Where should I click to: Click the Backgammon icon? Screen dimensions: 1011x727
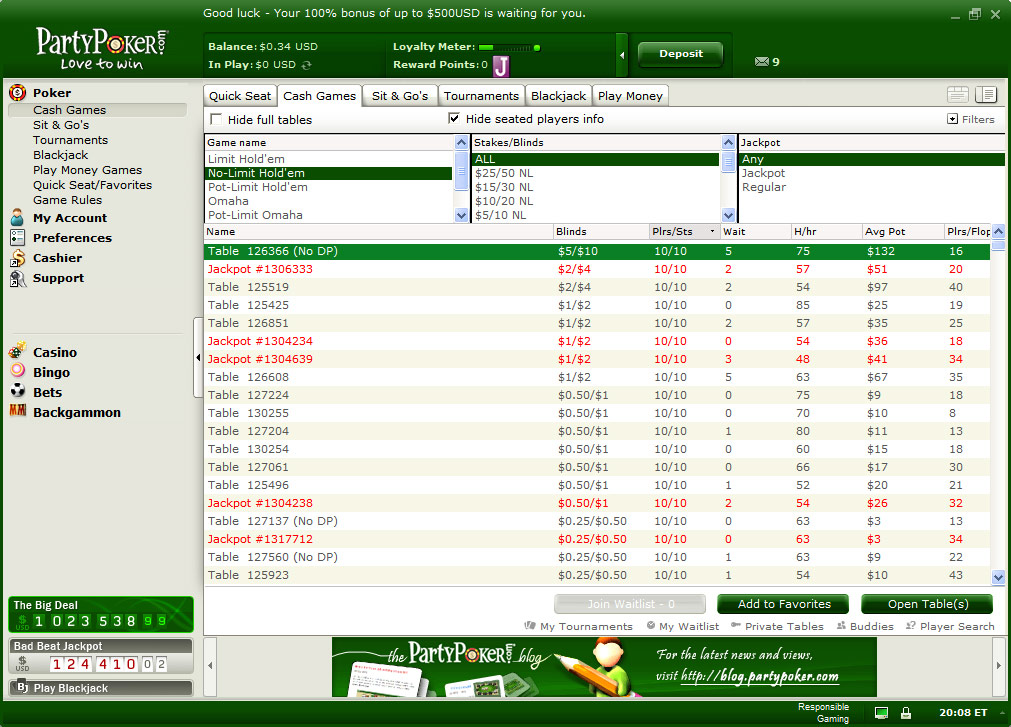click(x=17, y=410)
